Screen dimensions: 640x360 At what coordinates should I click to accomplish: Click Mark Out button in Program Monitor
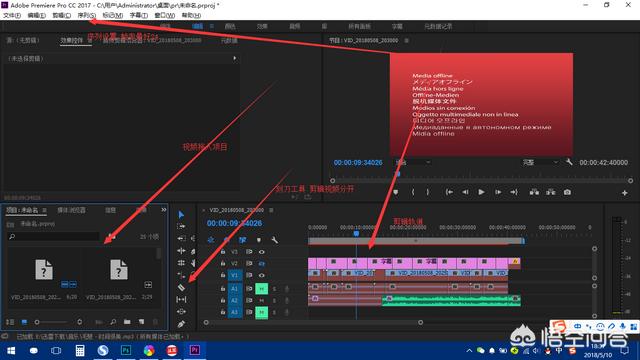coord(427,192)
